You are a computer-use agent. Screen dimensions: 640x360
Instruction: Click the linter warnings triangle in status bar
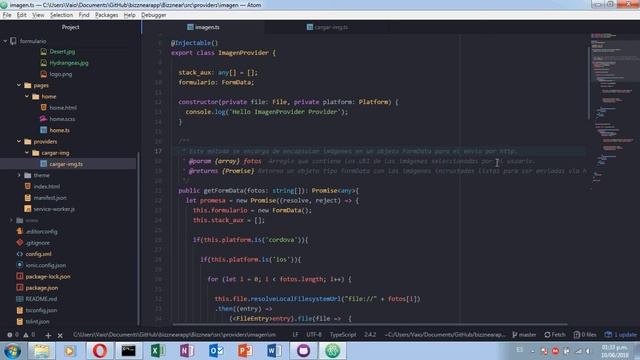click(29, 335)
